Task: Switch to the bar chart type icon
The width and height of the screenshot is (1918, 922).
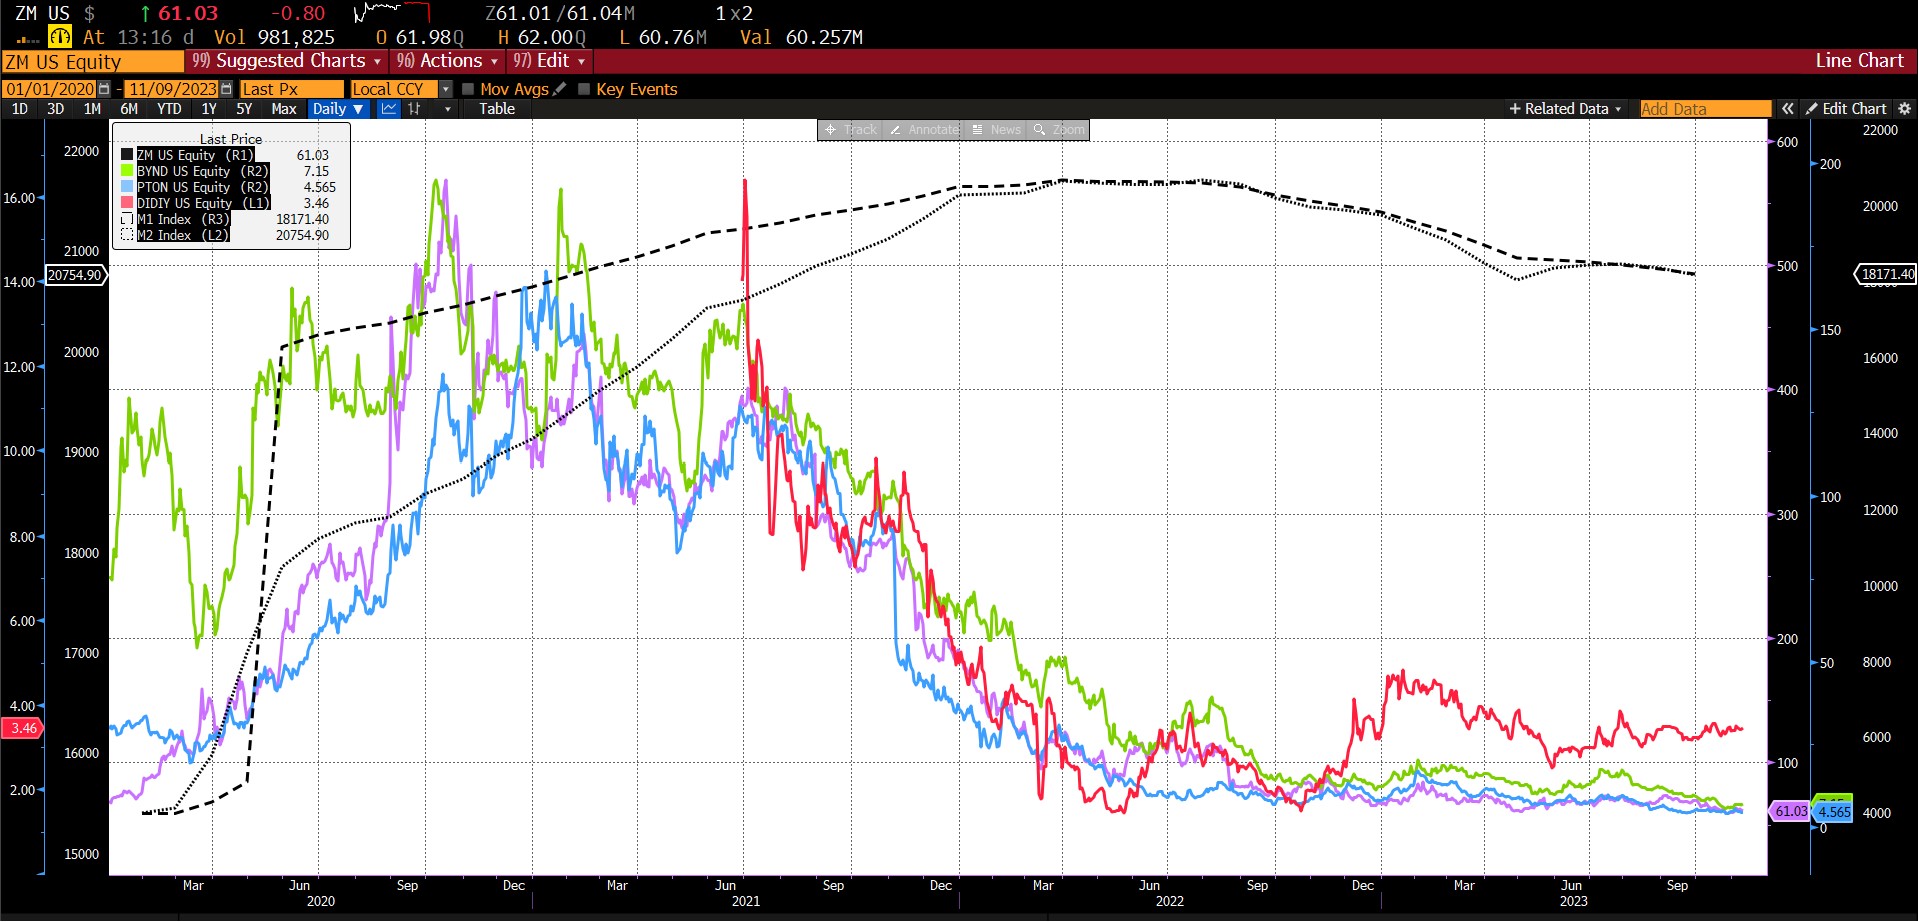Action: tap(414, 109)
